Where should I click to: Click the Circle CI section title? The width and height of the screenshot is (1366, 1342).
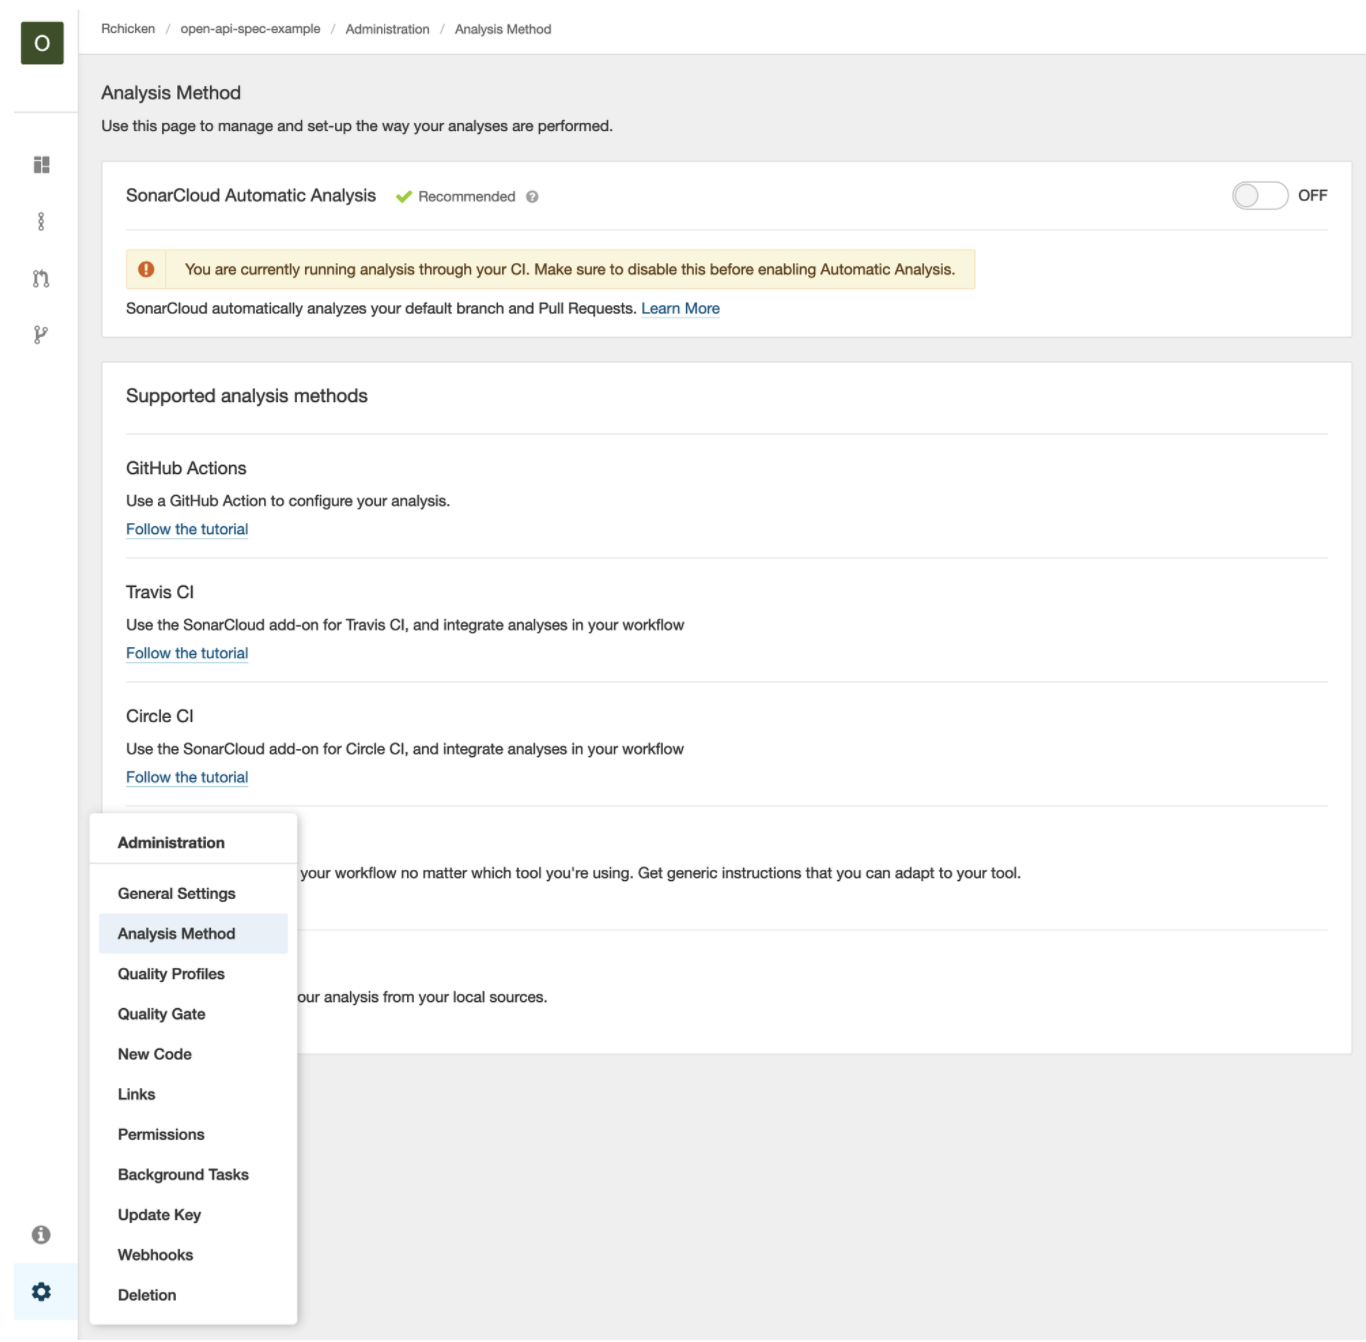pos(160,716)
